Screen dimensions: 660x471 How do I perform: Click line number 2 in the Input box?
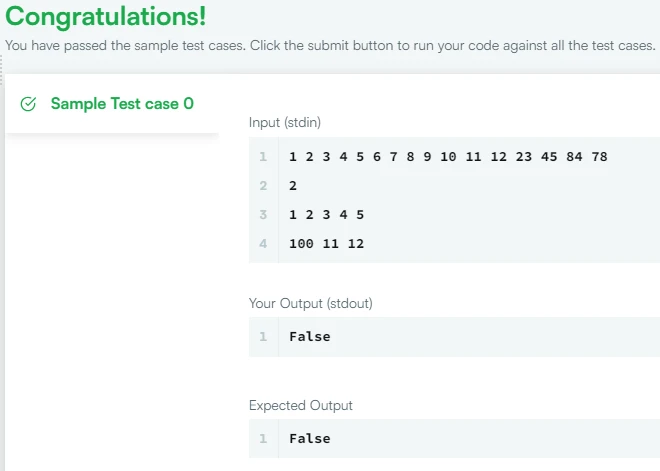(x=263, y=186)
